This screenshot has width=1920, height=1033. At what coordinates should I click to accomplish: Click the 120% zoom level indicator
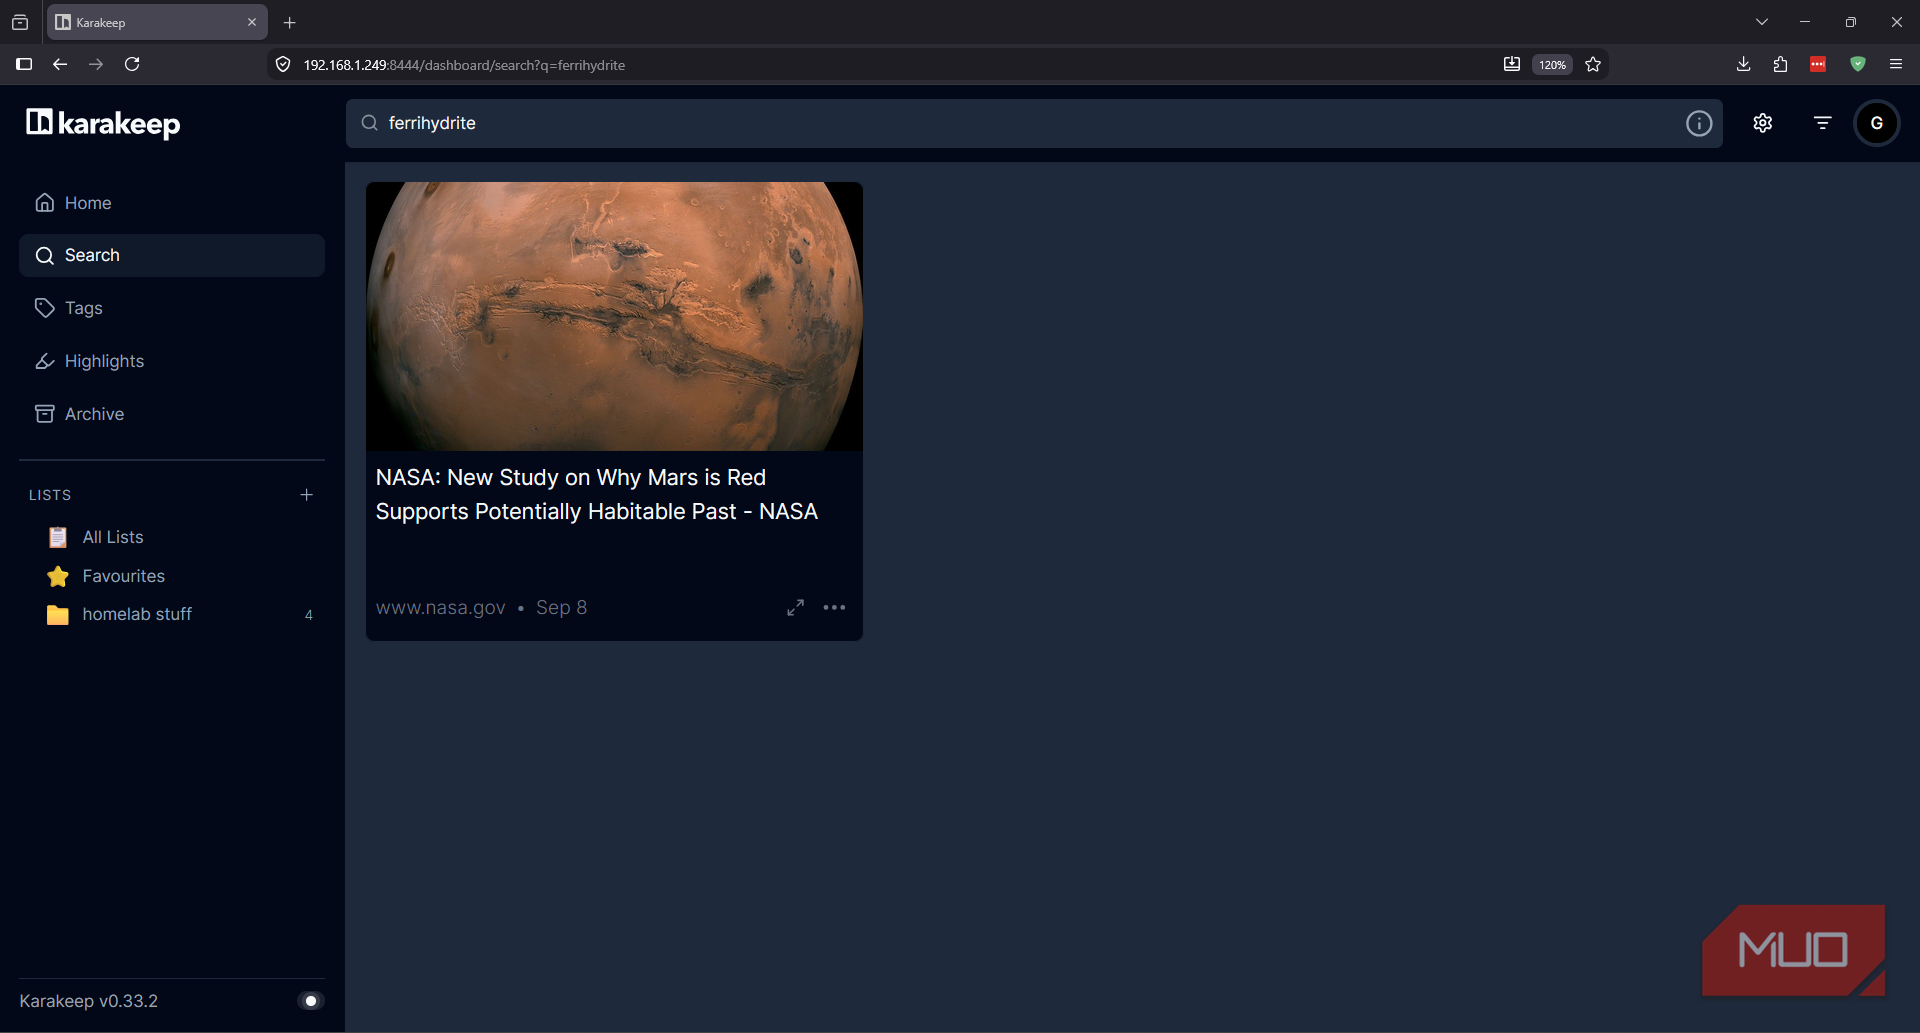1552,65
